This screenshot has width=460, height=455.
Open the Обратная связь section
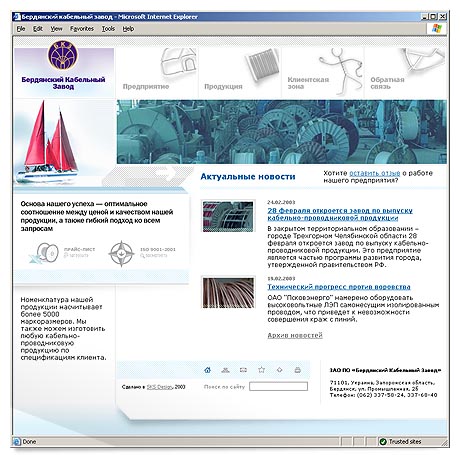tap(387, 83)
